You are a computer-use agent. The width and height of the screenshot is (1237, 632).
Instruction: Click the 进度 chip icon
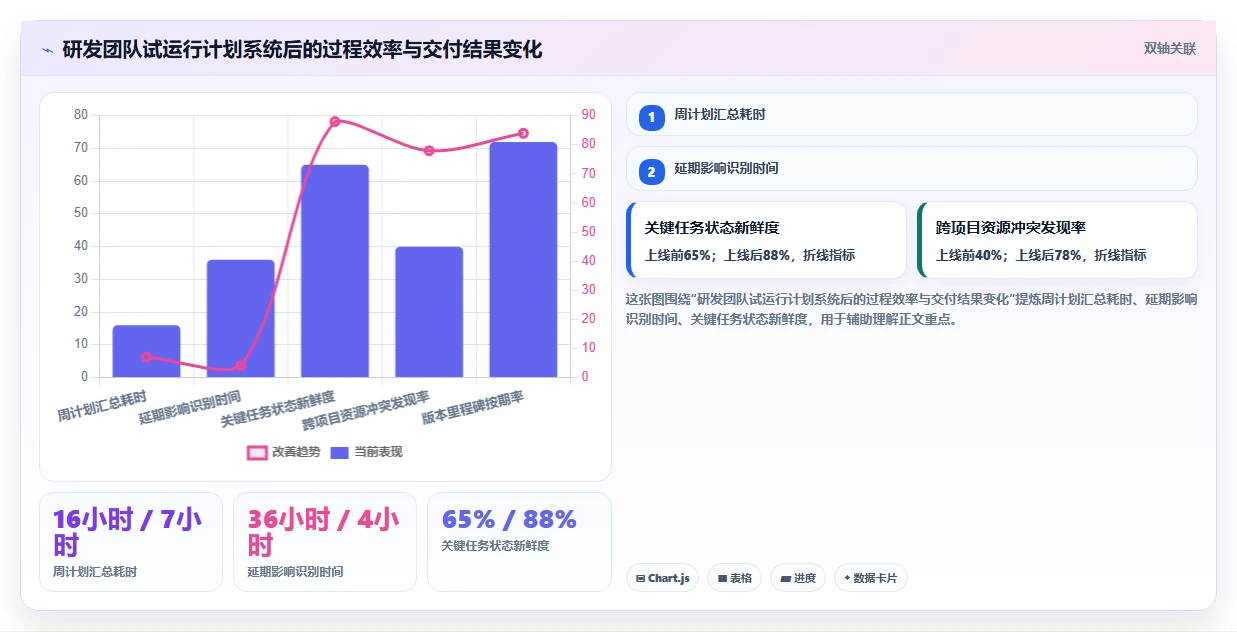[x=786, y=578]
